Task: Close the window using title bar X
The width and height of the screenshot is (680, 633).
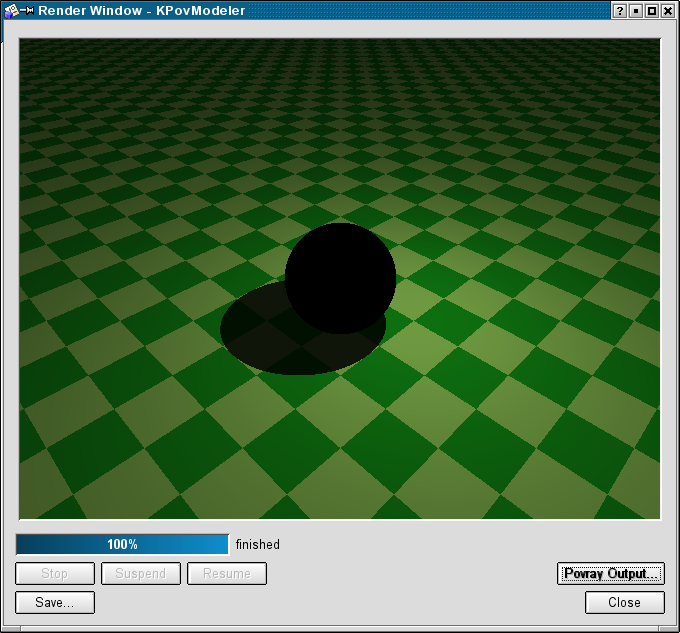Action: click(668, 10)
